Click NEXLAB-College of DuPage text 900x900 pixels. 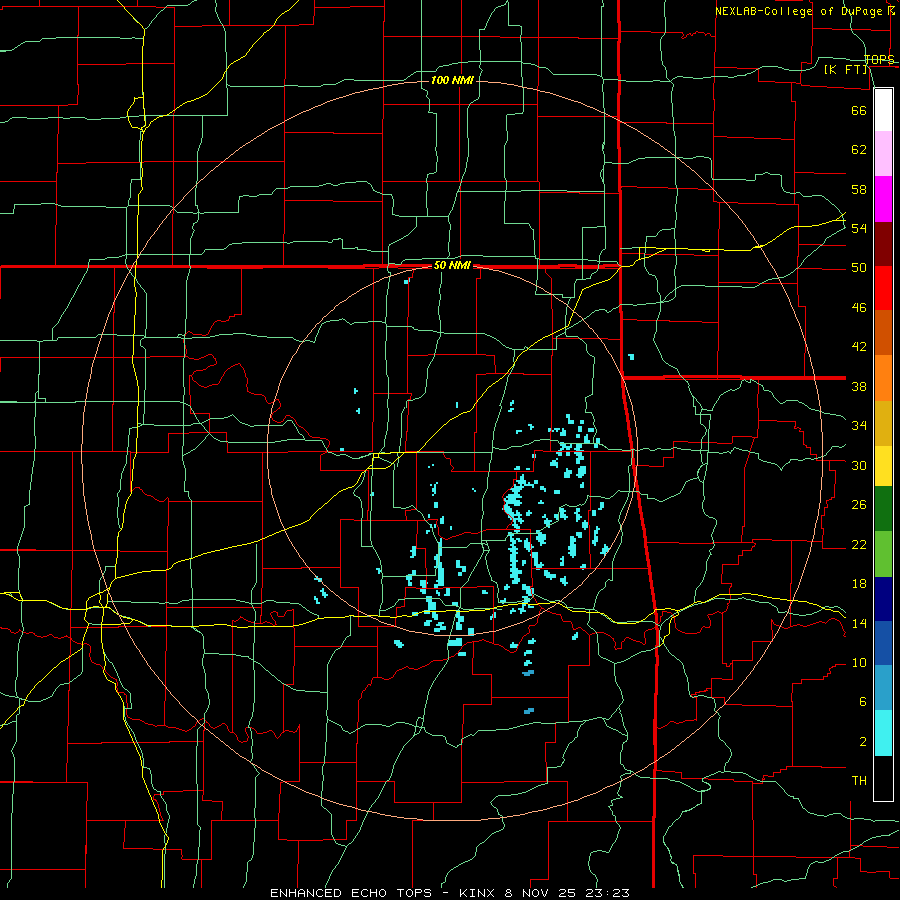point(798,11)
